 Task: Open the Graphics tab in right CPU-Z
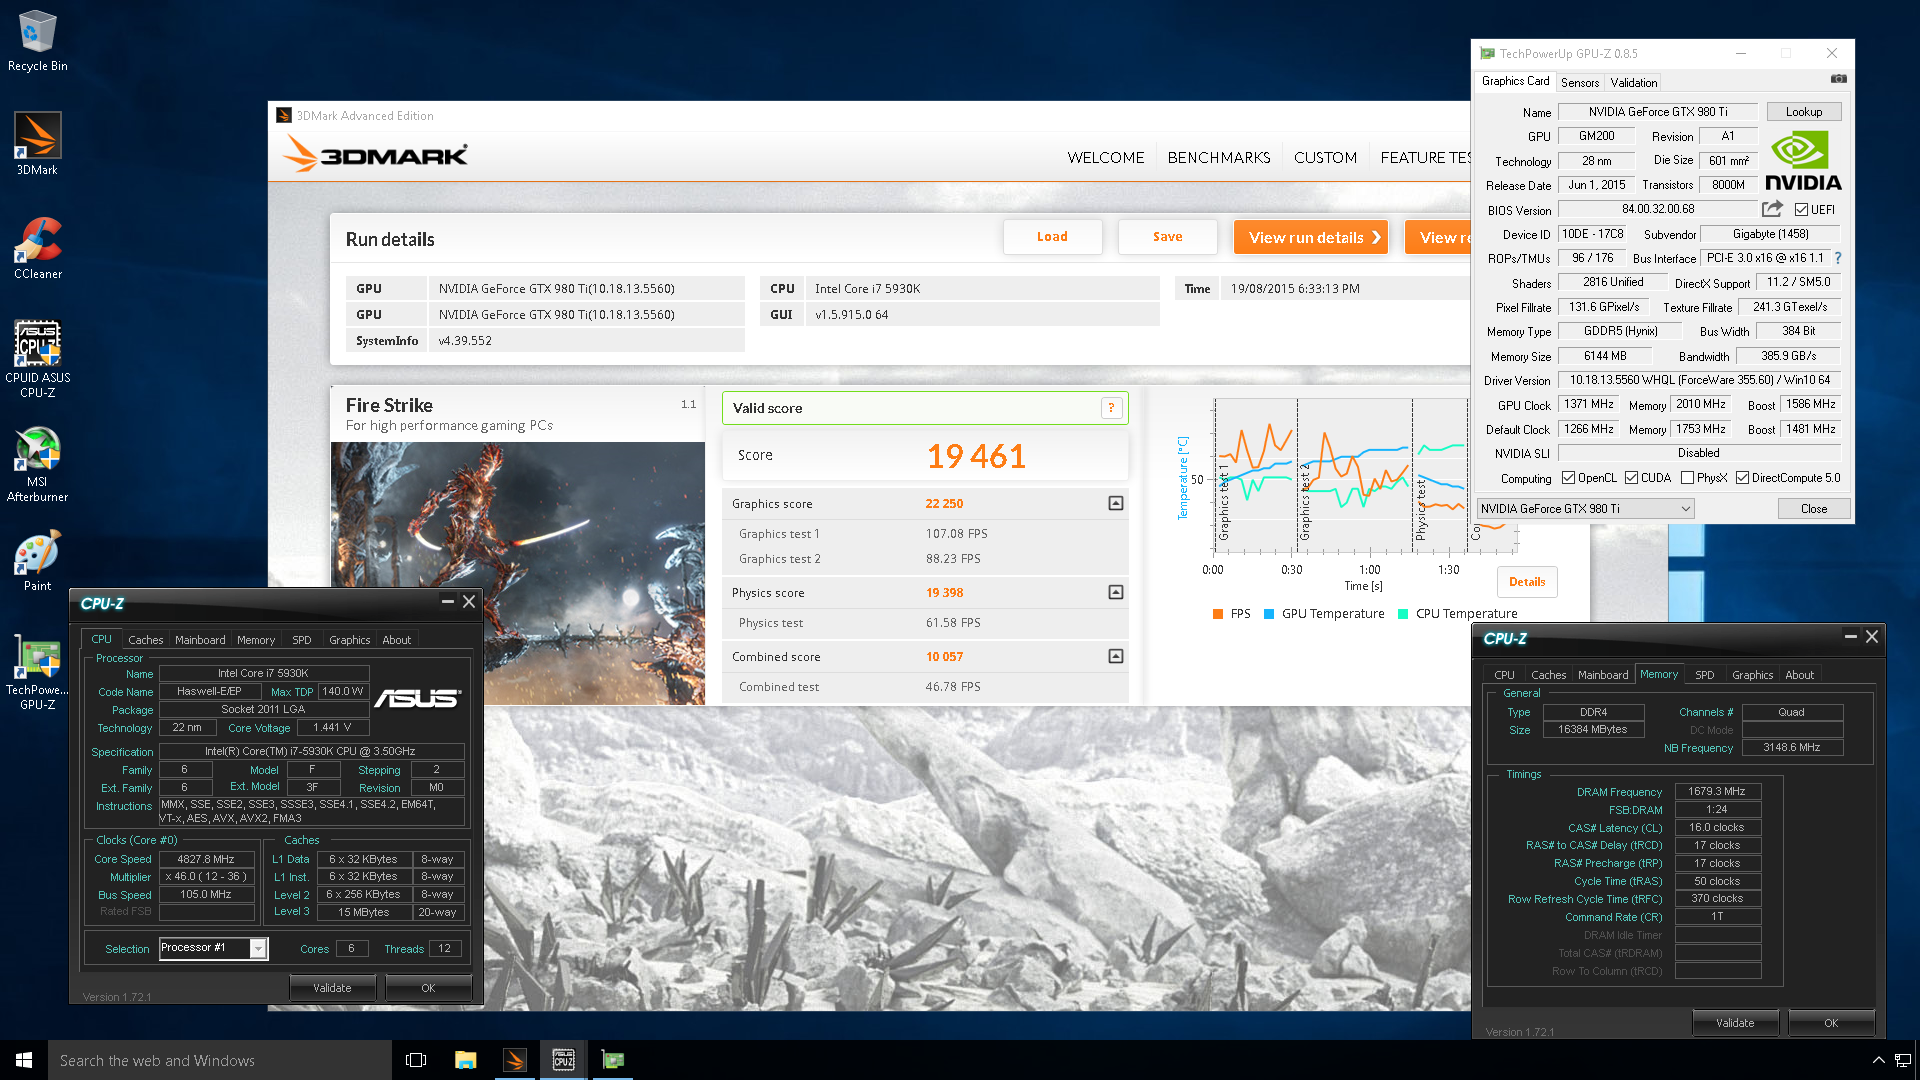tap(1753, 675)
